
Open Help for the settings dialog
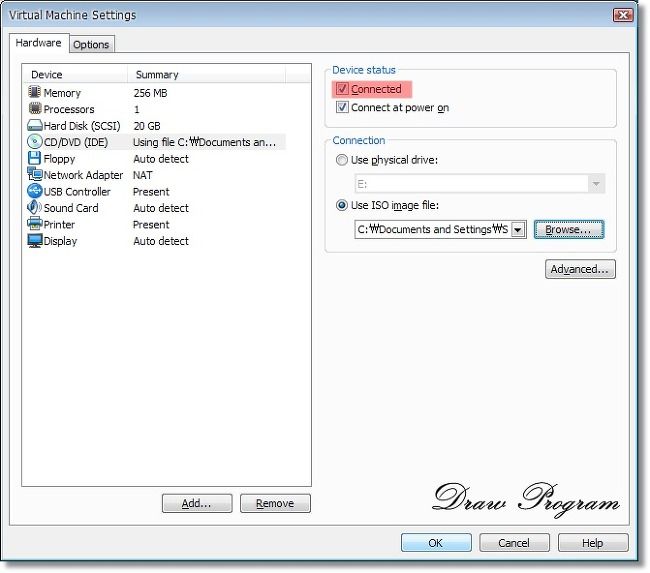click(x=593, y=543)
